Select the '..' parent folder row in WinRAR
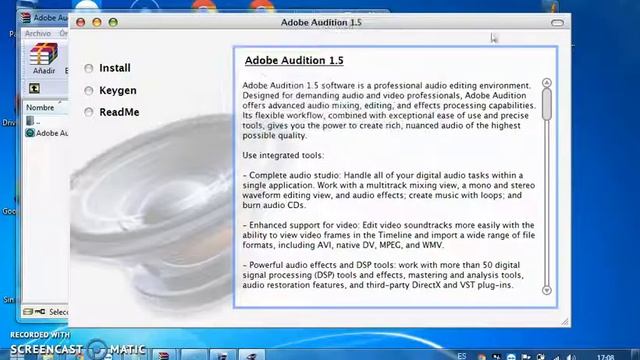Image resolution: width=640 pixels, height=360 pixels. click(46, 121)
